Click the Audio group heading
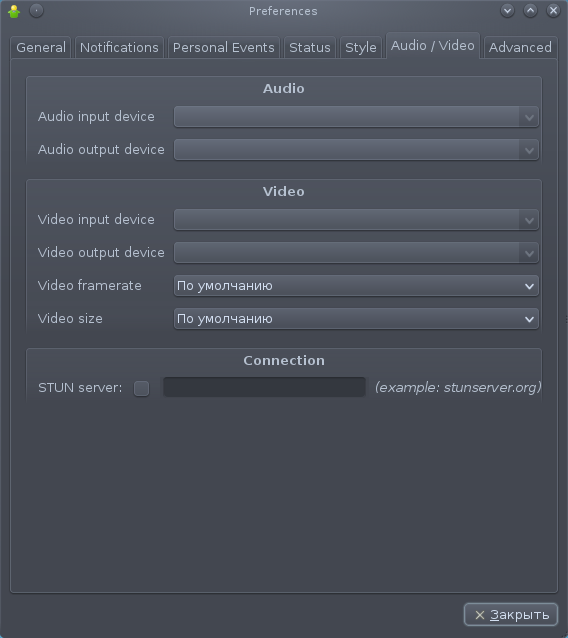 (284, 89)
